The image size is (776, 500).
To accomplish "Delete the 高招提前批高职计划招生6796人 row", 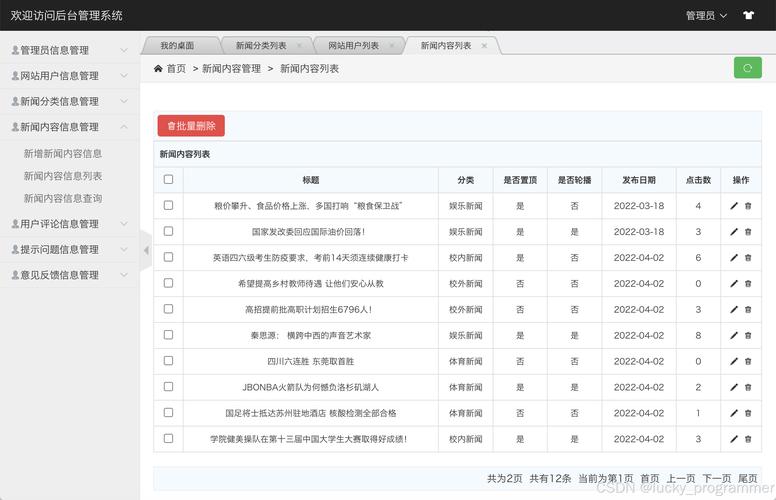I will 748,309.
